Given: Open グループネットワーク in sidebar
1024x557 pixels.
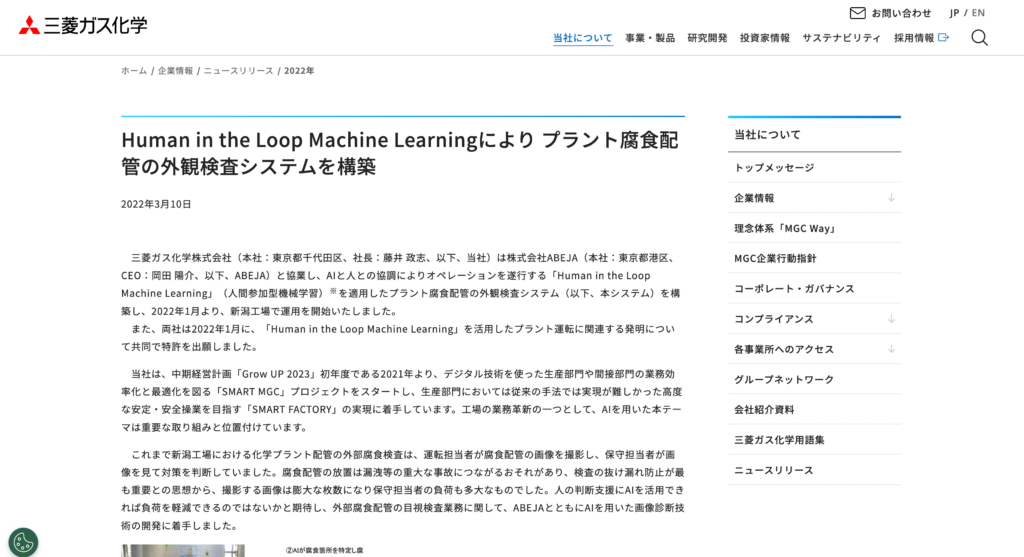Looking at the screenshot, I should tap(814, 379).
